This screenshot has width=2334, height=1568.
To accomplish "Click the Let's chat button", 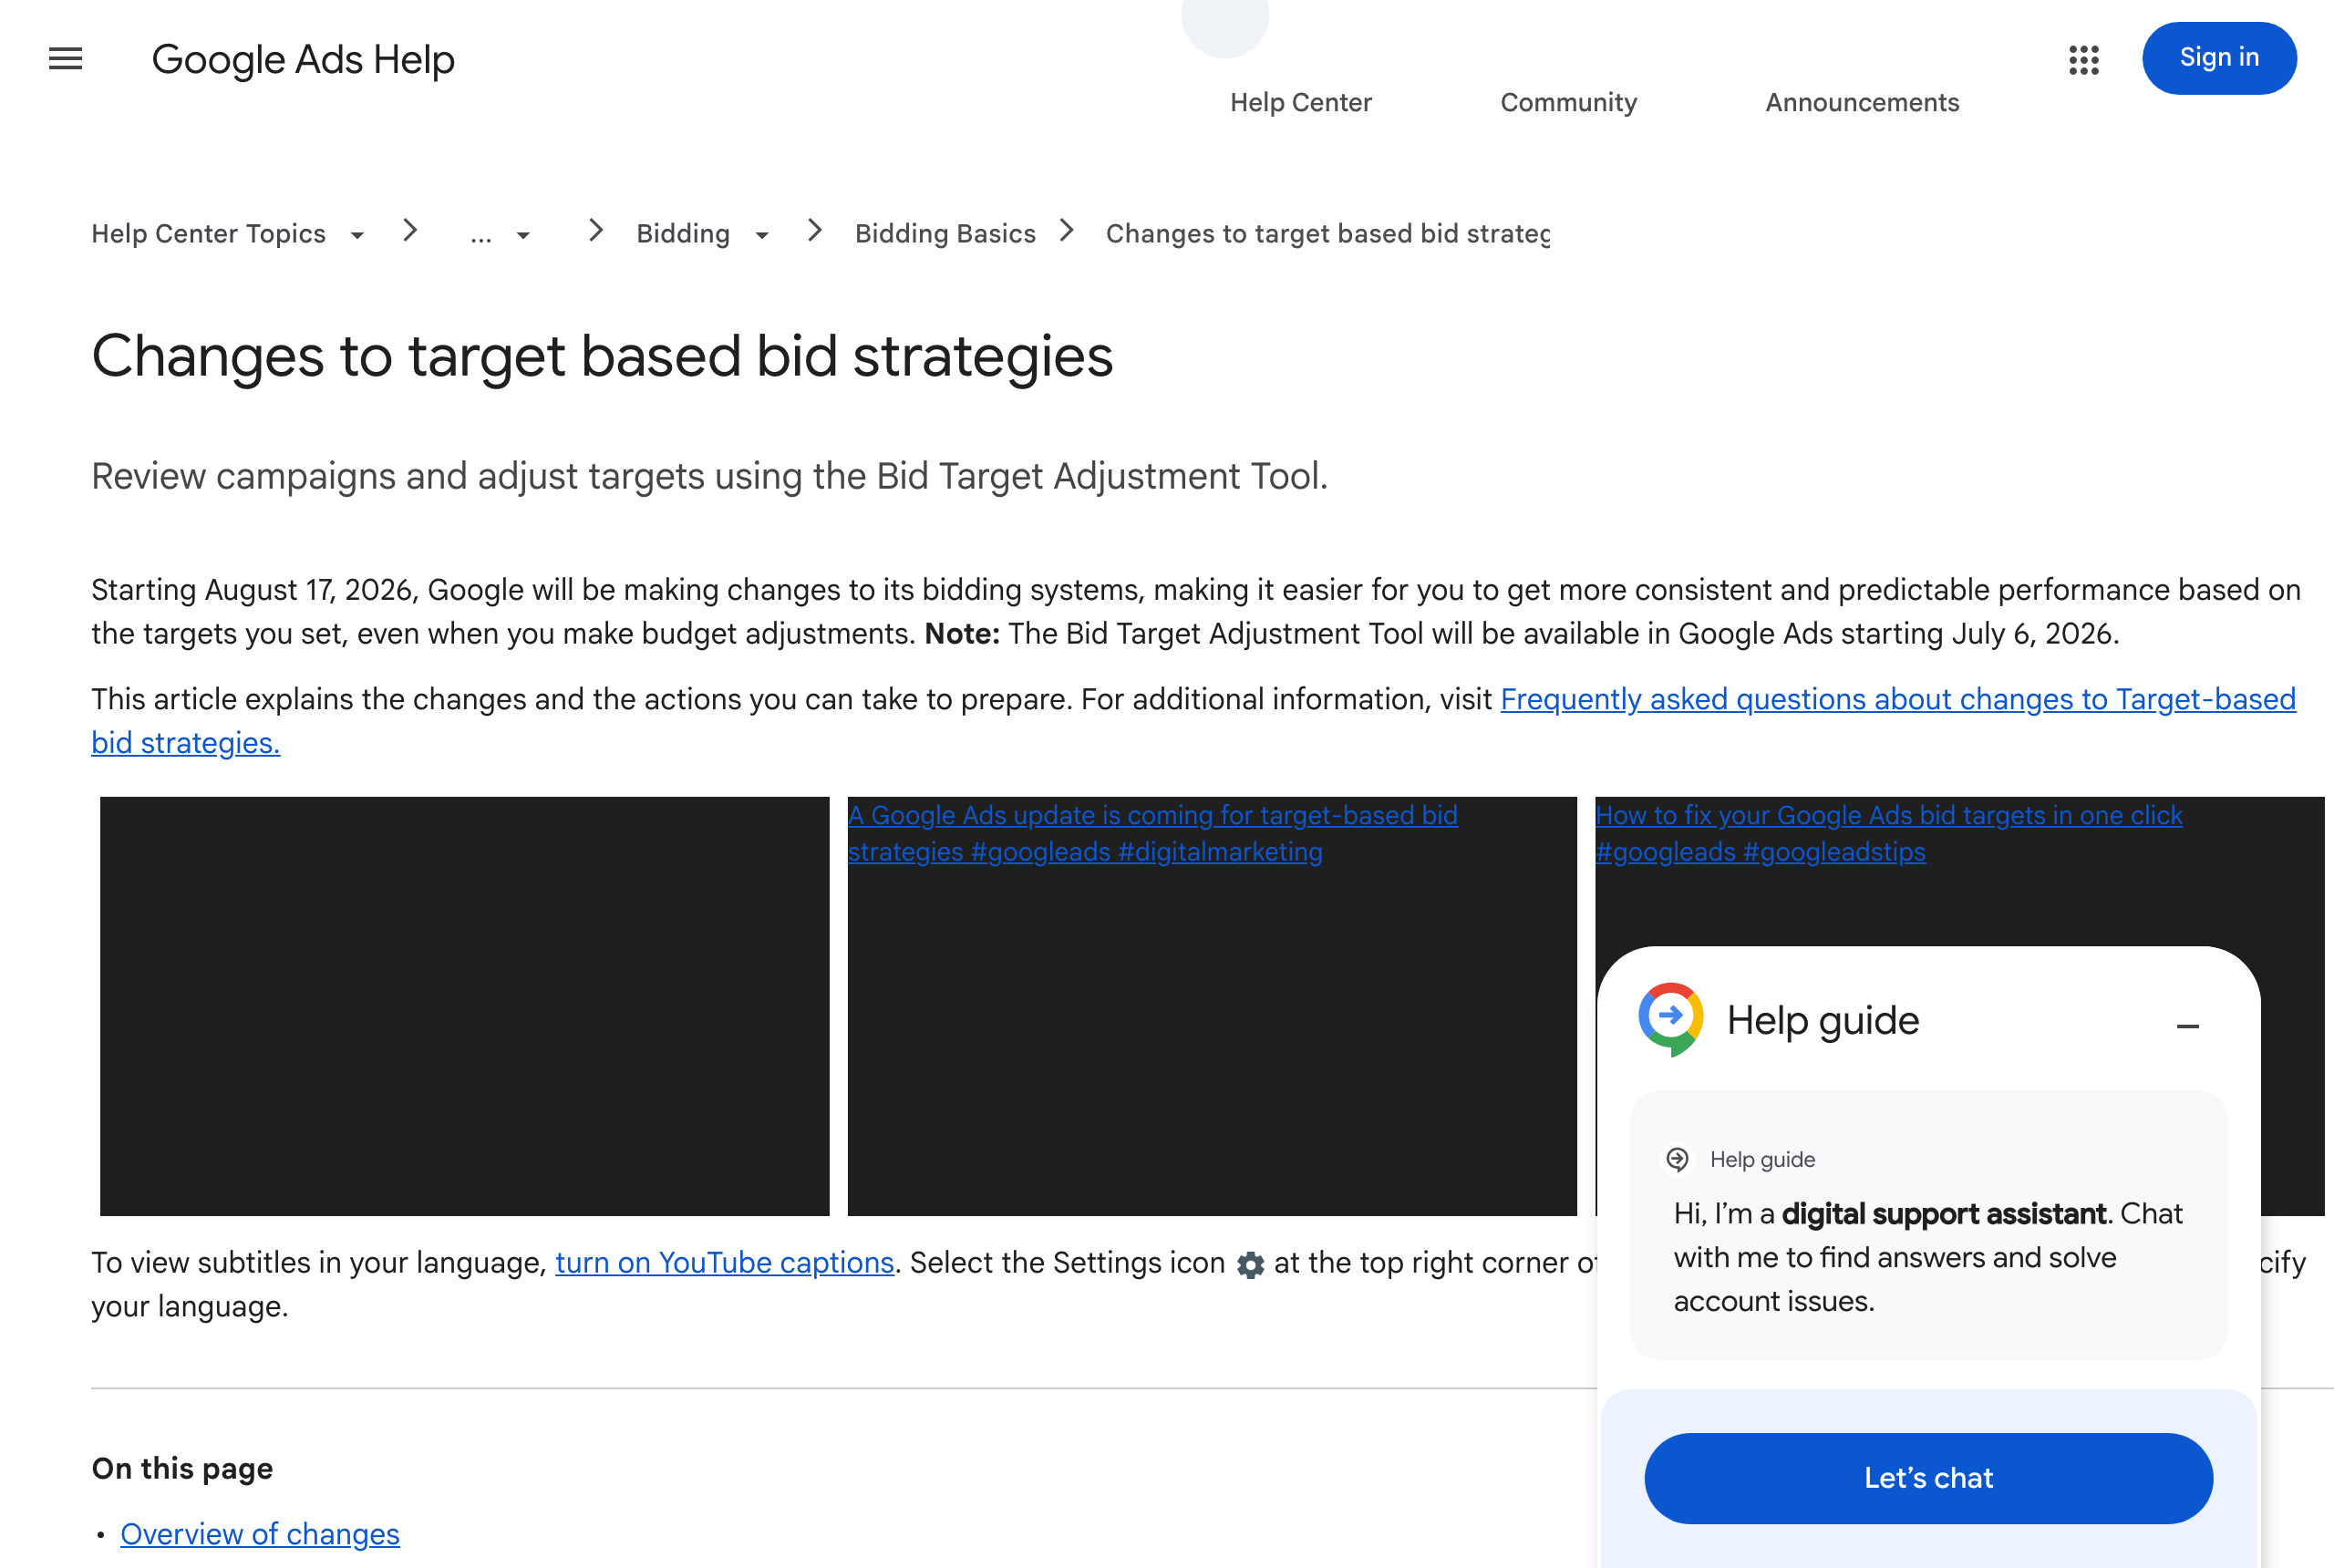I will [x=1927, y=1477].
